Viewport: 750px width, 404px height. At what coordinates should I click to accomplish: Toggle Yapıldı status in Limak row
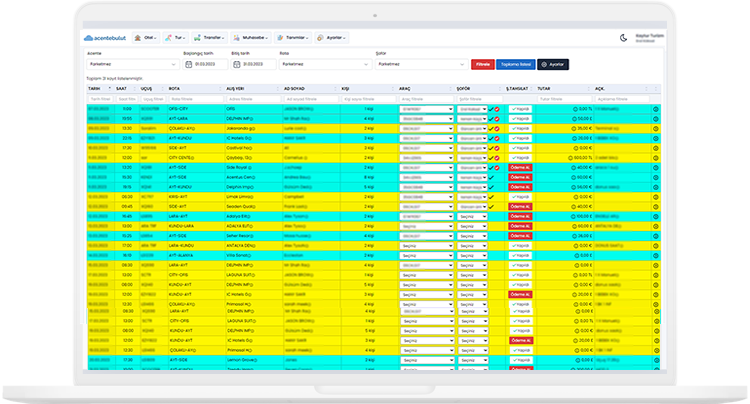pos(520,197)
